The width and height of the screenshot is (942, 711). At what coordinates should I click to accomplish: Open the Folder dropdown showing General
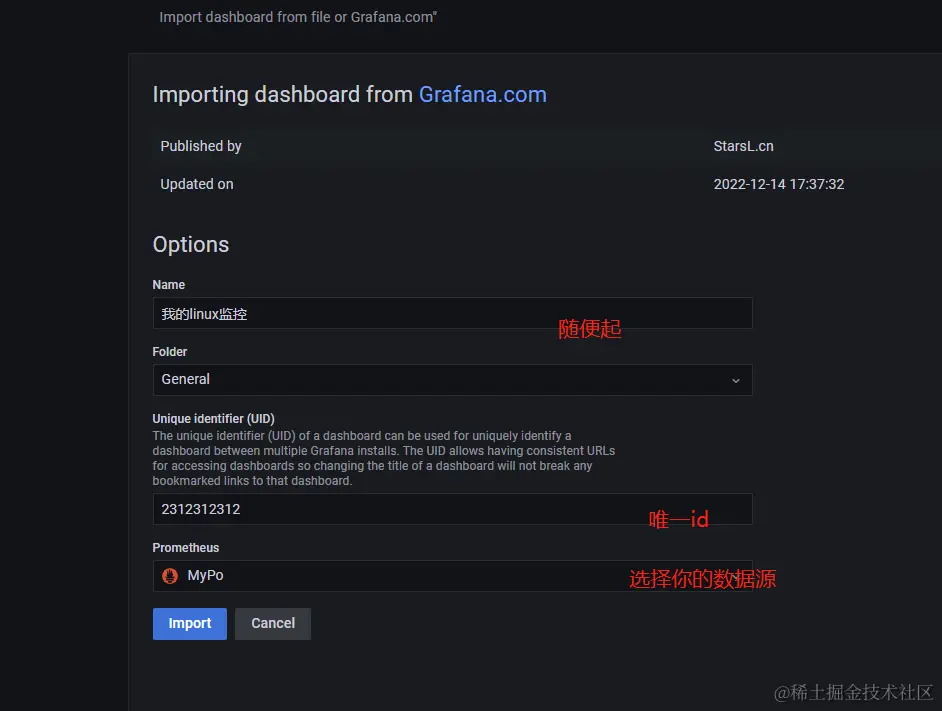[452, 380]
